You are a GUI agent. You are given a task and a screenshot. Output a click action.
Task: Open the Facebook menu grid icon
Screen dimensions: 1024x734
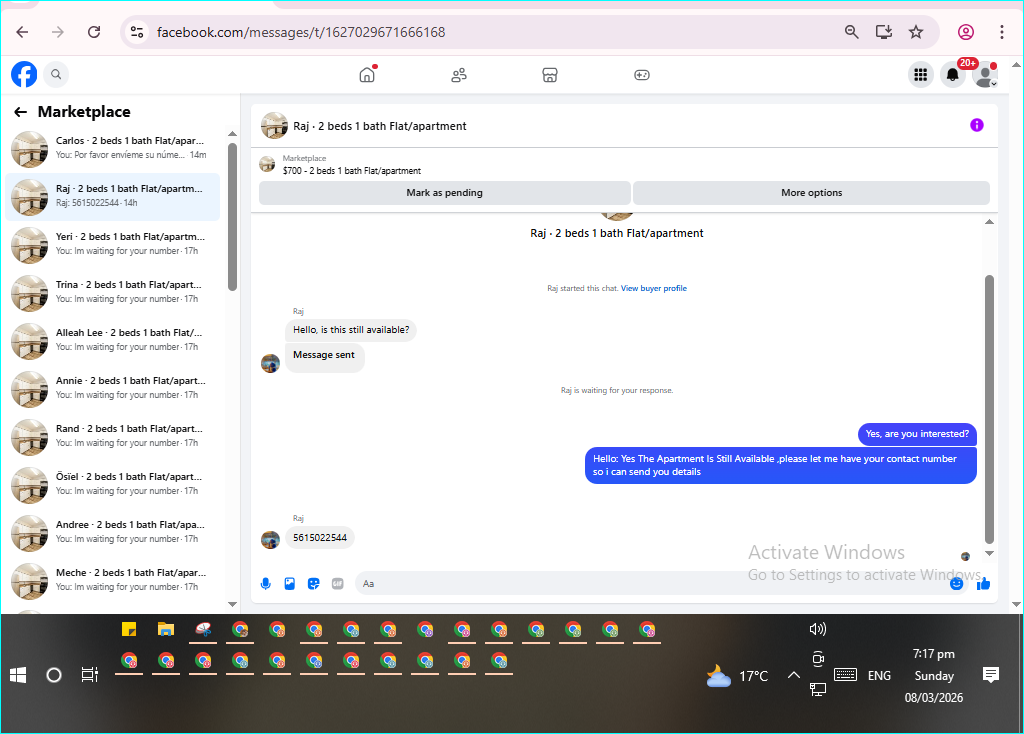(x=921, y=75)
